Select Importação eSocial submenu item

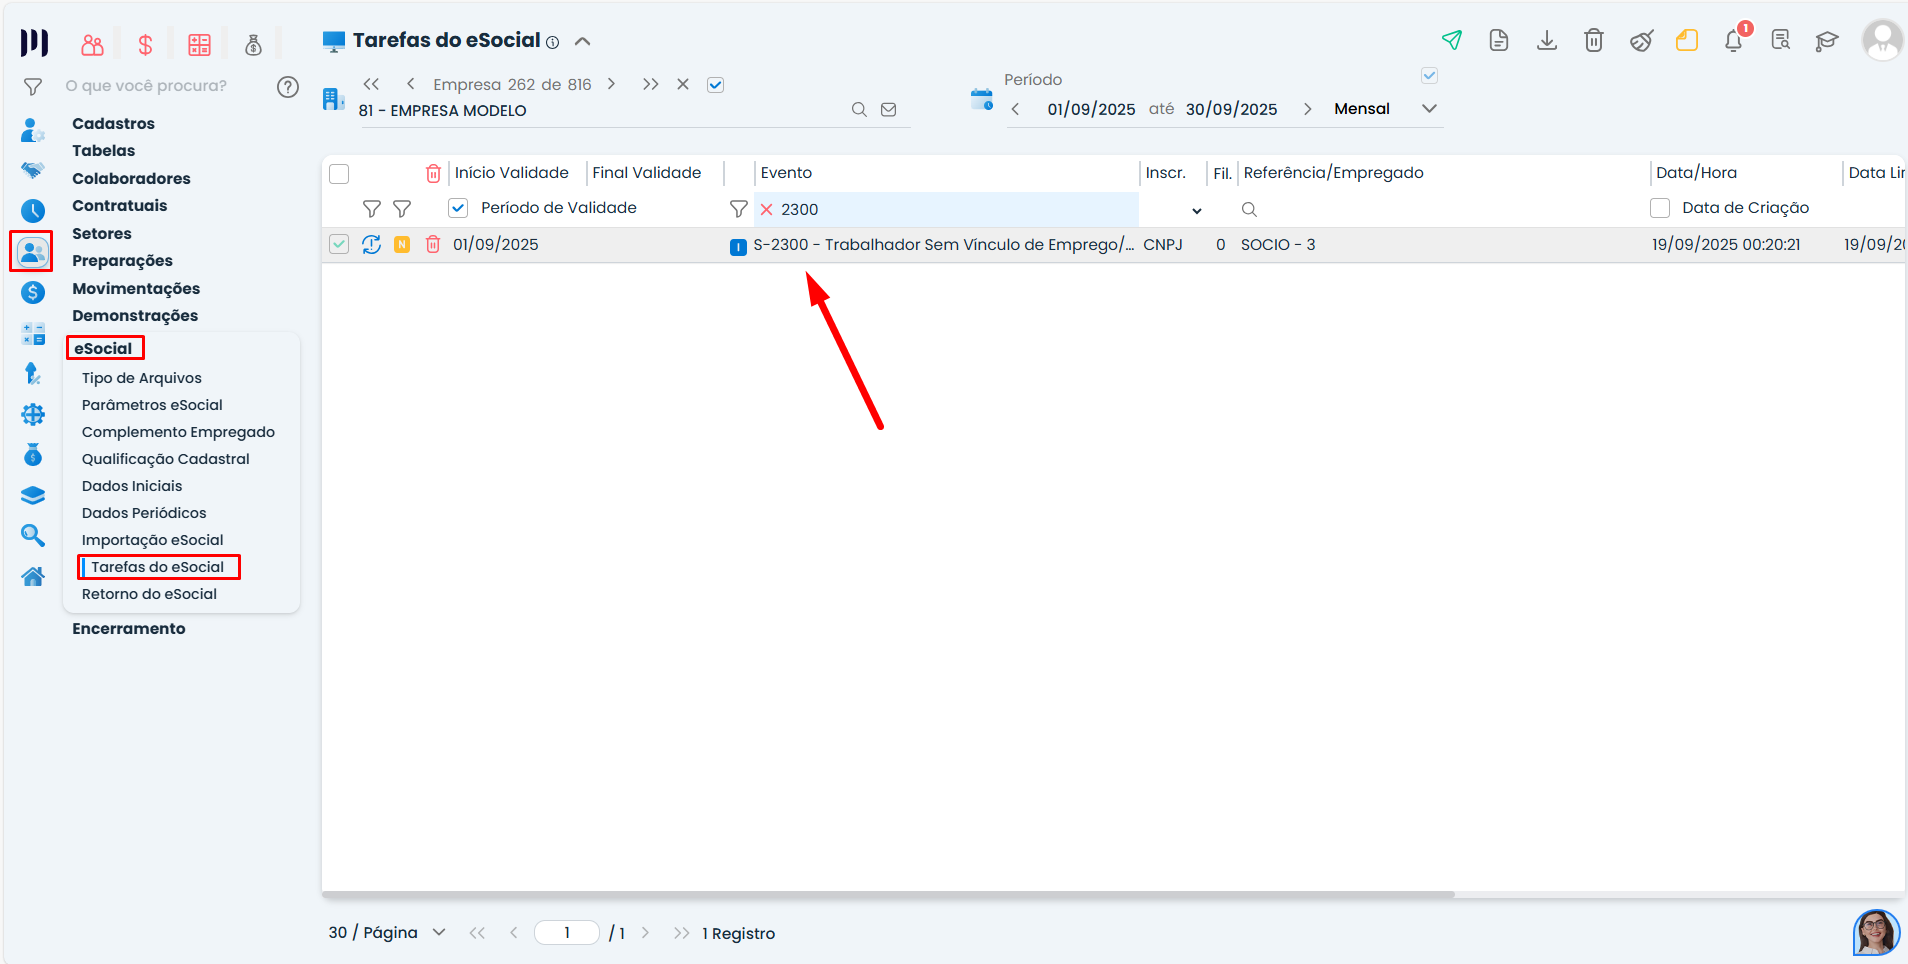click(152, 540)
